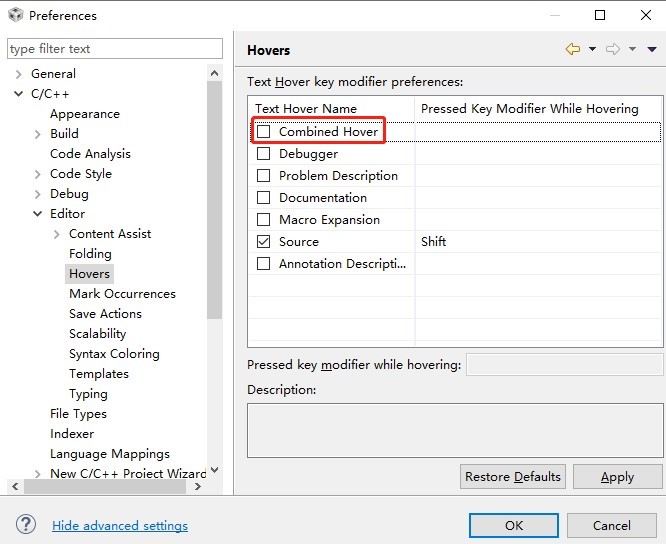Enable the Combined Hover checkbox
Image resolution: width=666 pixels, height=544 pixels.
click(264, 132)
